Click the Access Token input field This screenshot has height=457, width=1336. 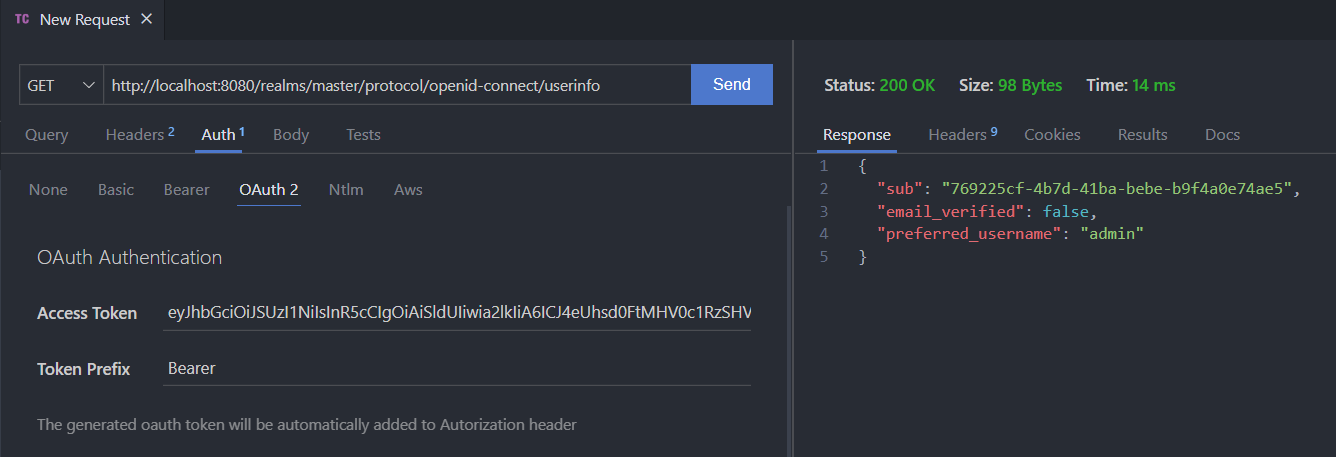coord(458,313)
